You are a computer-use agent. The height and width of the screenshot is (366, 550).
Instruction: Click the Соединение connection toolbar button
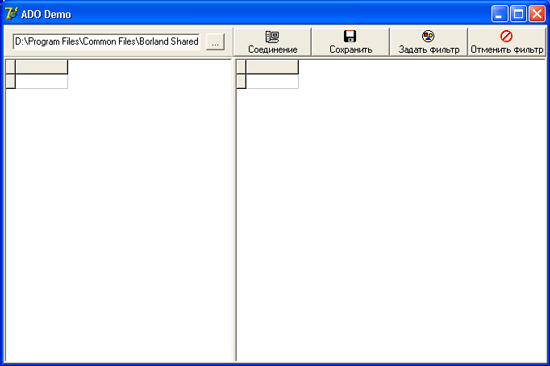(273, 42)
